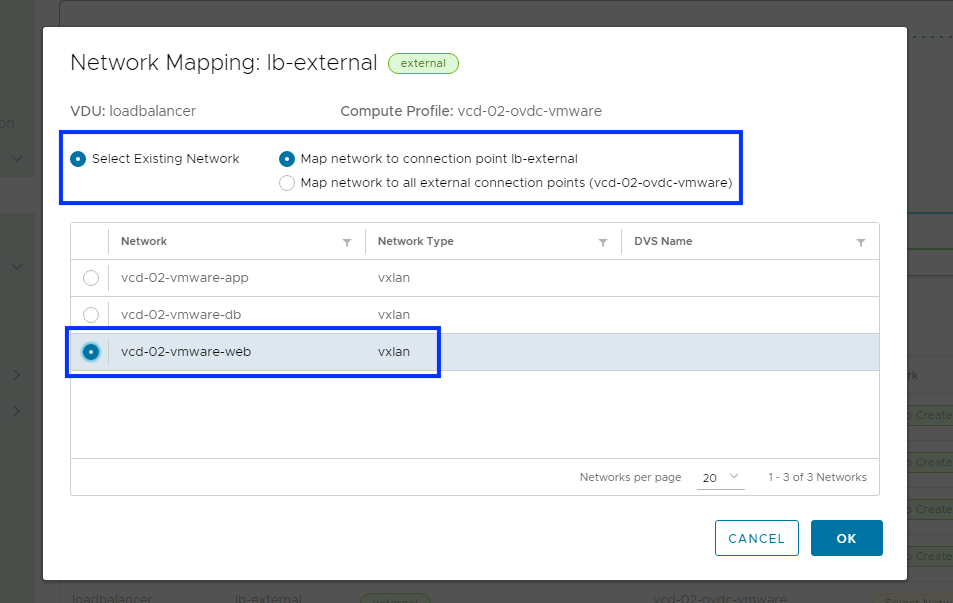953x603 pixels.
Task: Click the vxlan cell in the vcd-02-vmware-app row
Action: pos(393,278)
